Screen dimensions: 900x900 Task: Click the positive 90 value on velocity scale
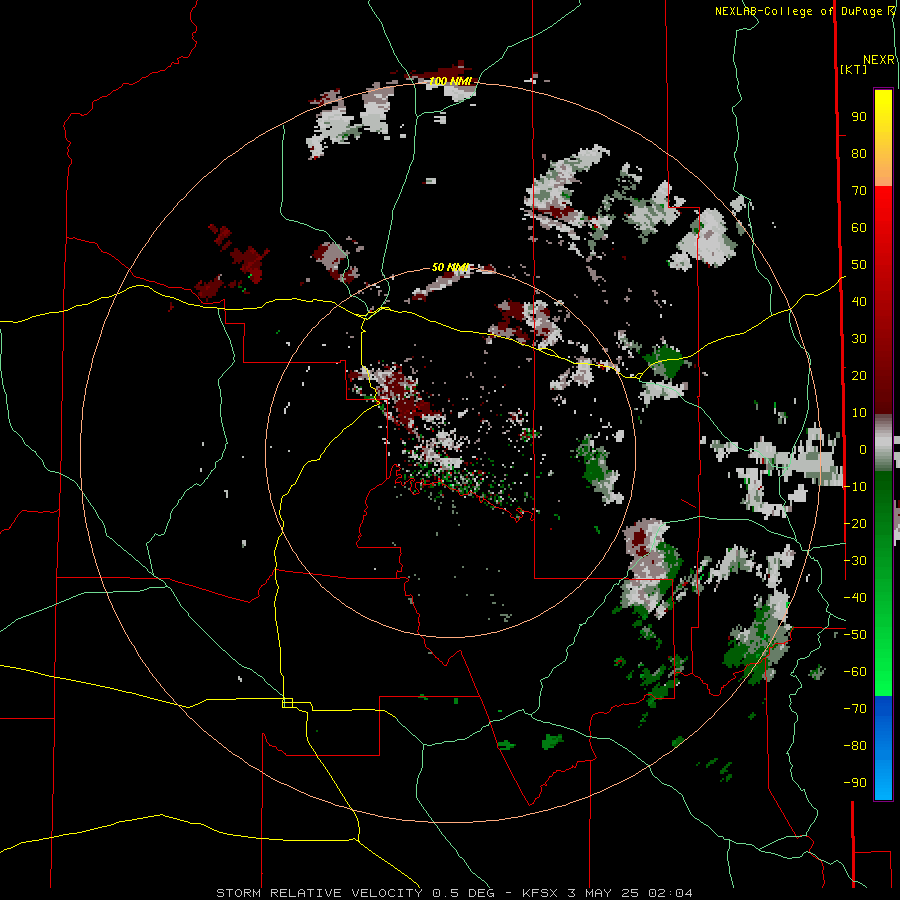859,117
